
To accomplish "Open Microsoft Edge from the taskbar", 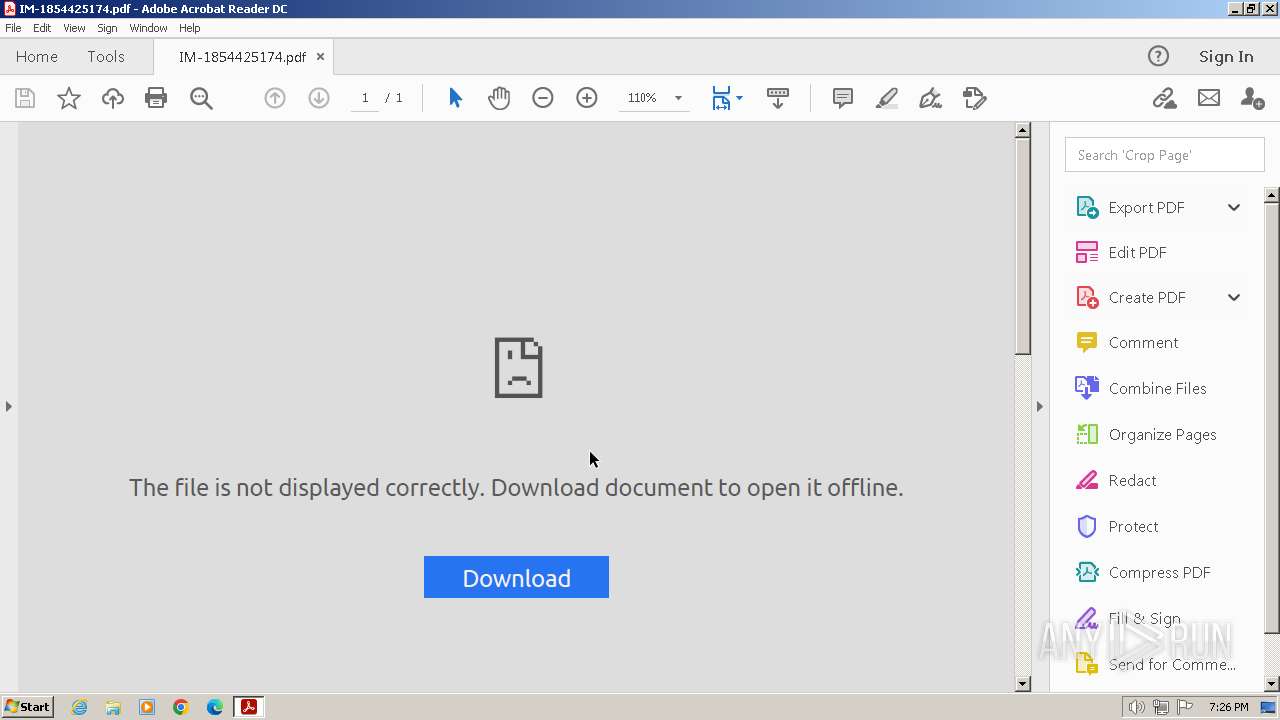I will [215, 707].
